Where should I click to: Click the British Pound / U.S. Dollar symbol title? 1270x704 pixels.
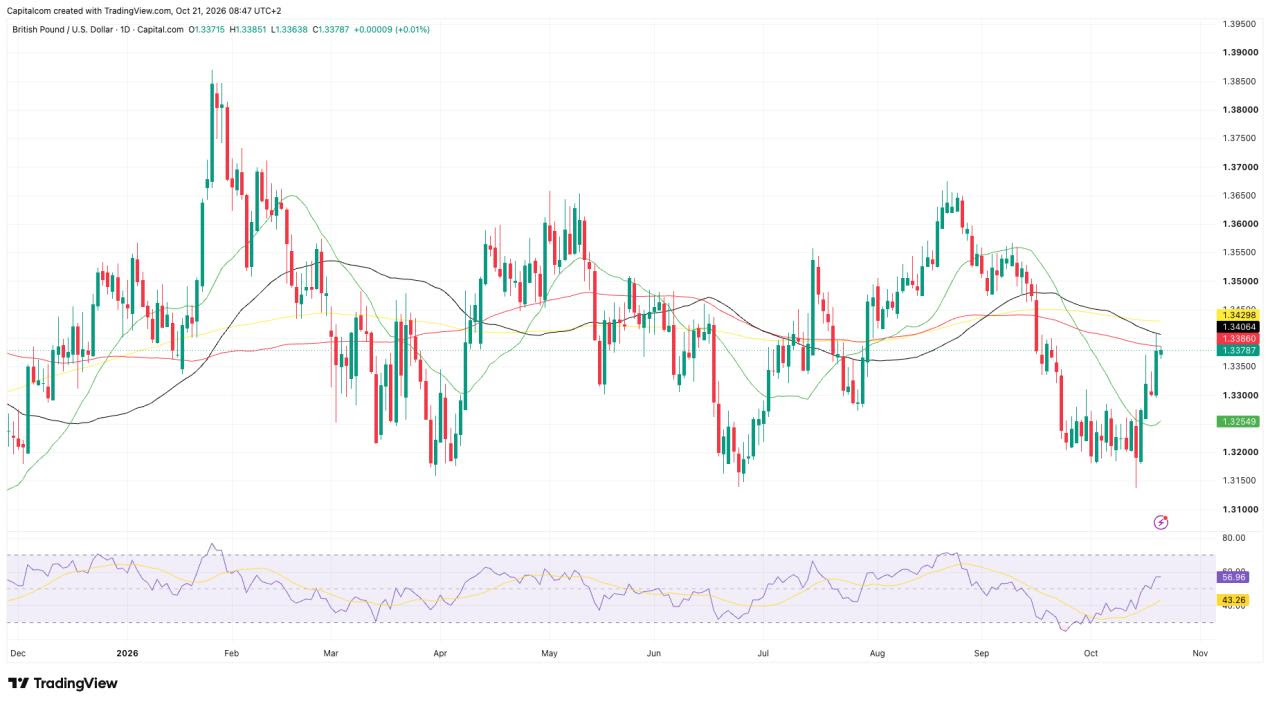click(x=61, y=30)
